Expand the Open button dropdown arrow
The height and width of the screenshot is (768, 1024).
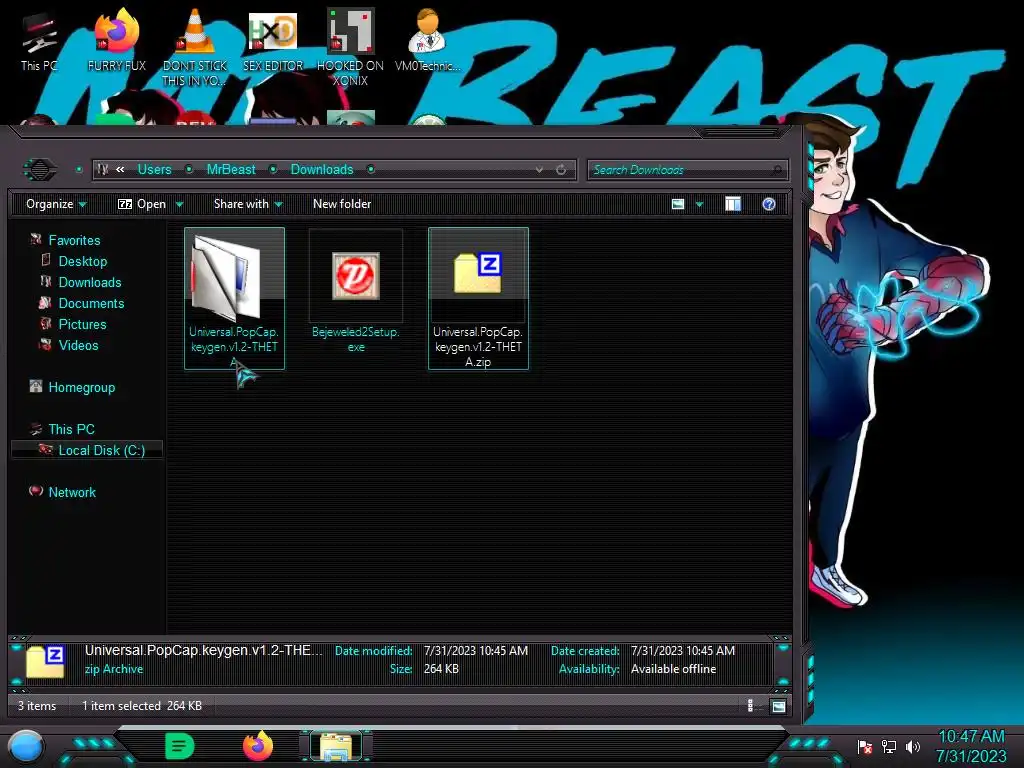[180, 204]
